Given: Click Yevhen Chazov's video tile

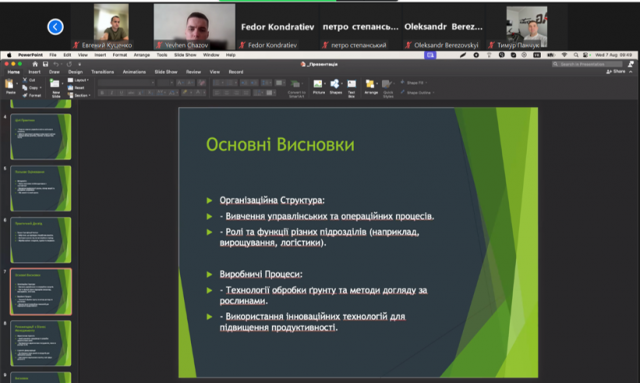Looking at the screenshot, I should click(194, 27).
